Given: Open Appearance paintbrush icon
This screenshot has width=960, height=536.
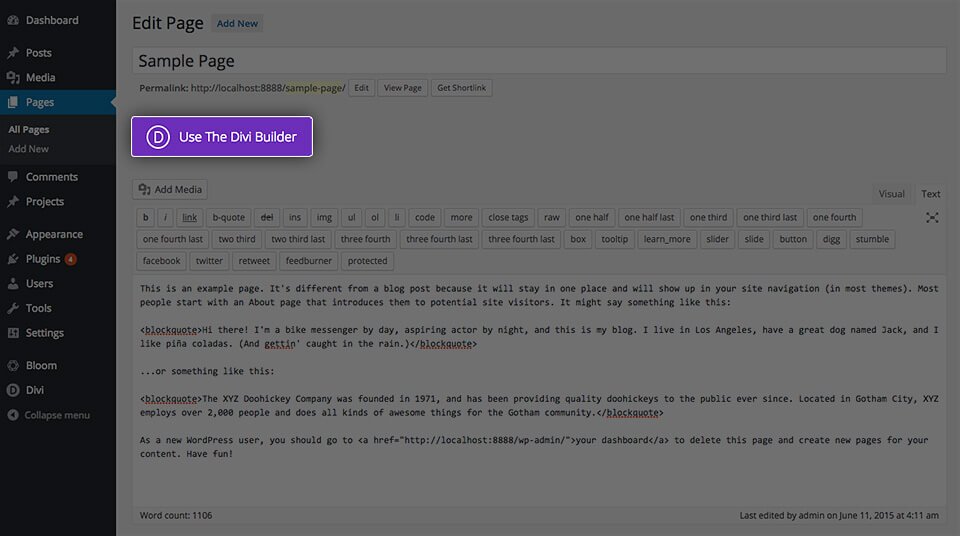Looking at the screenshot, I should tap(13, 234).
